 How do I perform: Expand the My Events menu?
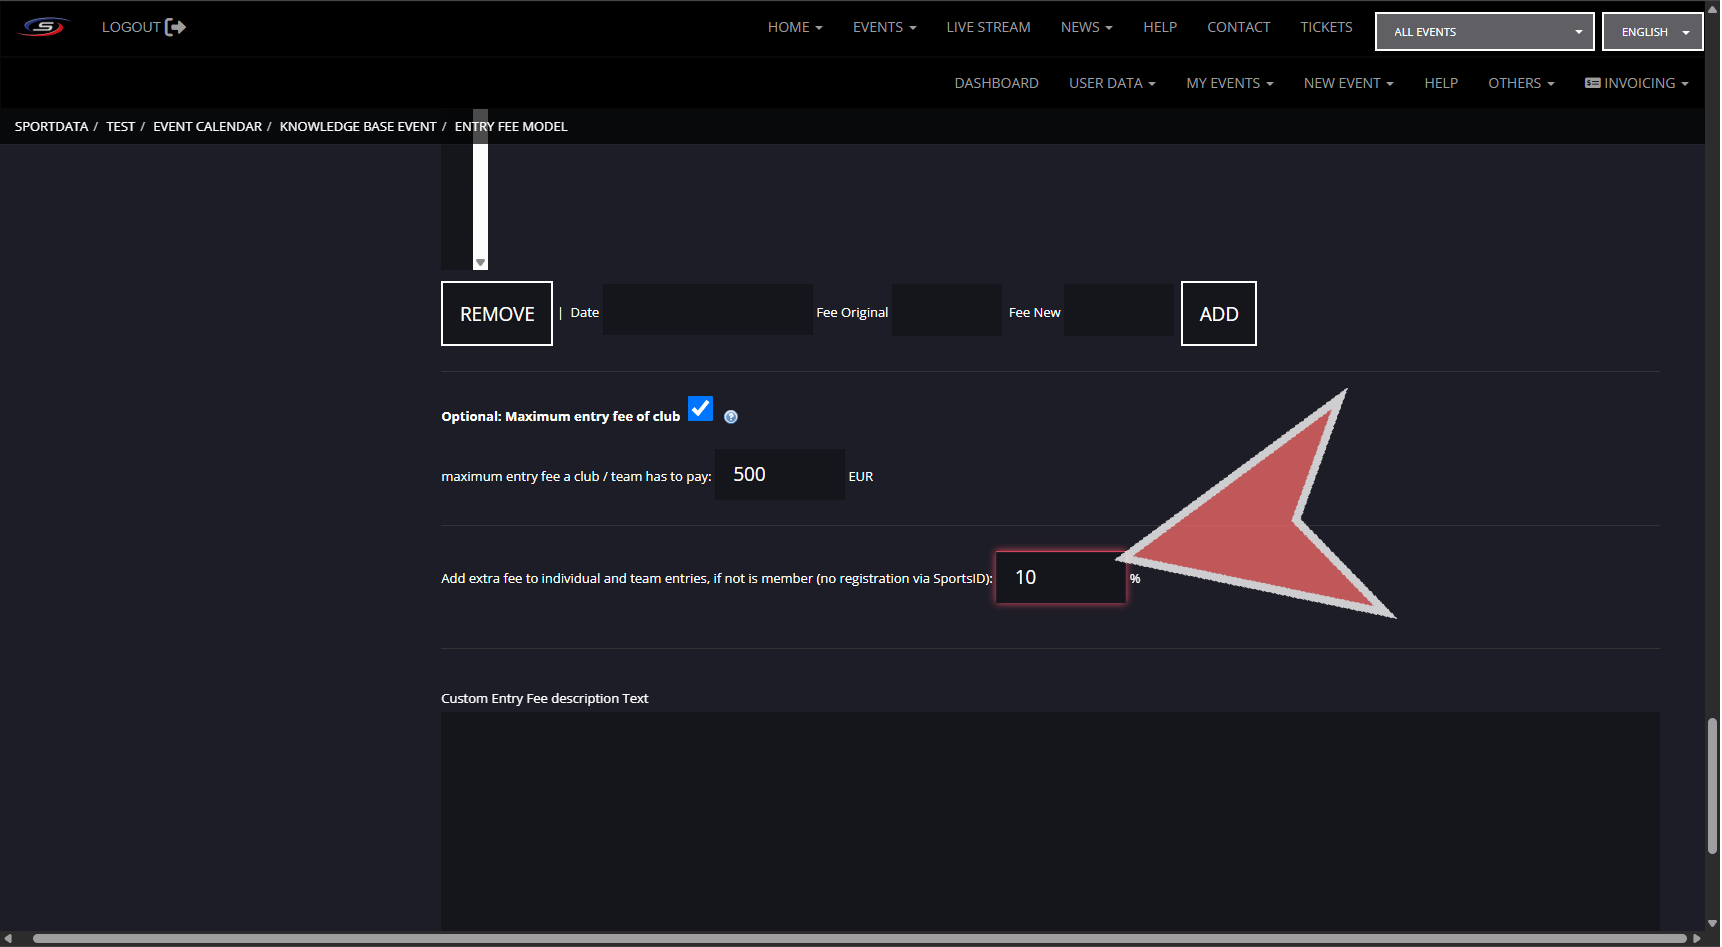1229,83
